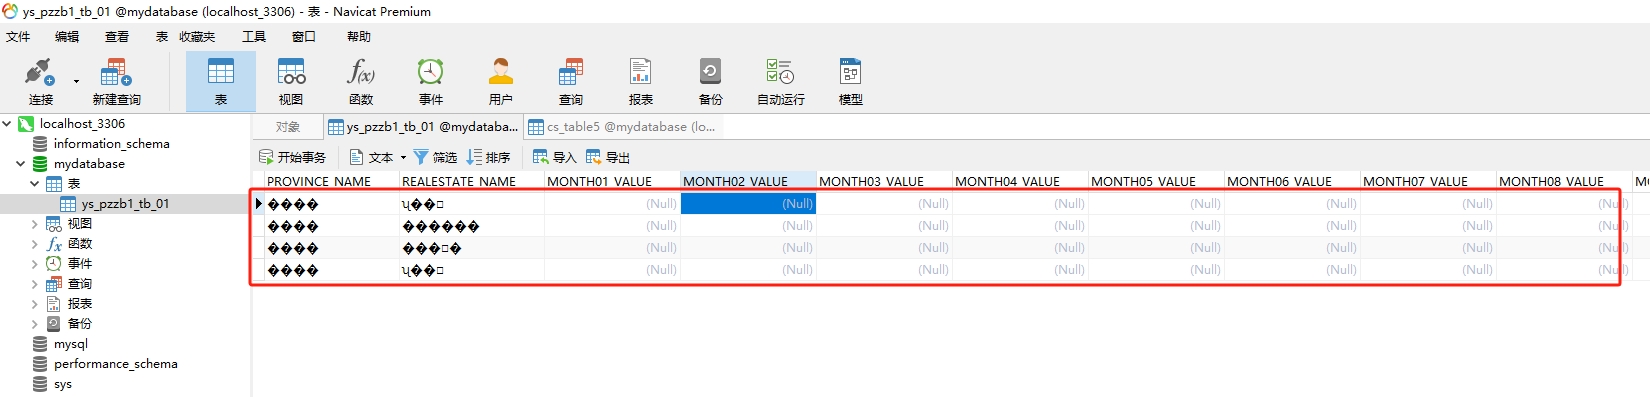Click the MONTH07_VALUE column header
The height and width of the screenshot is (397, 1650).
point(1428,181)
